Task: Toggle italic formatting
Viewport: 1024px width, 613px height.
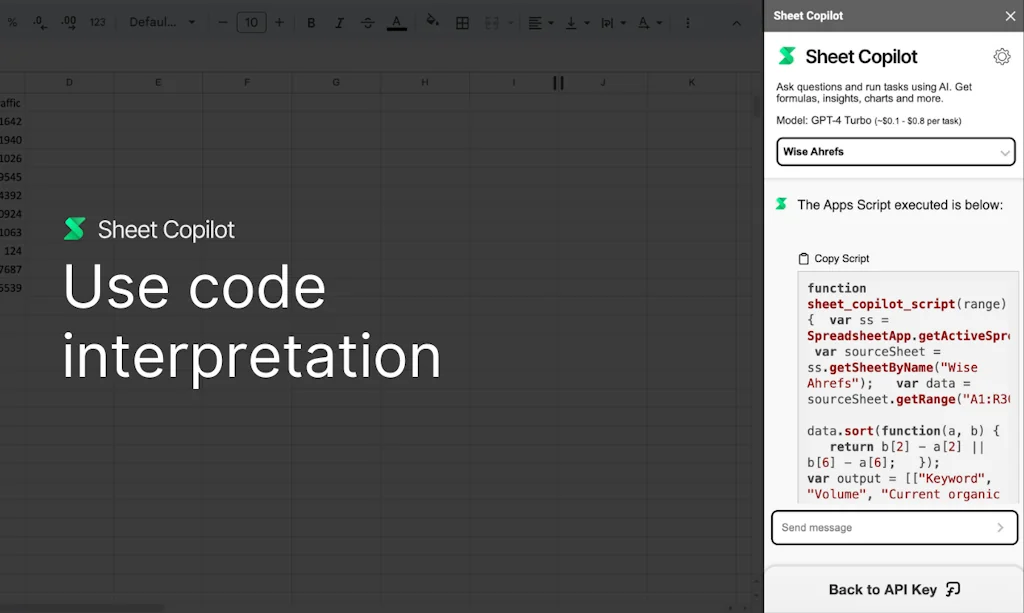Action: (x=338, y=21)
